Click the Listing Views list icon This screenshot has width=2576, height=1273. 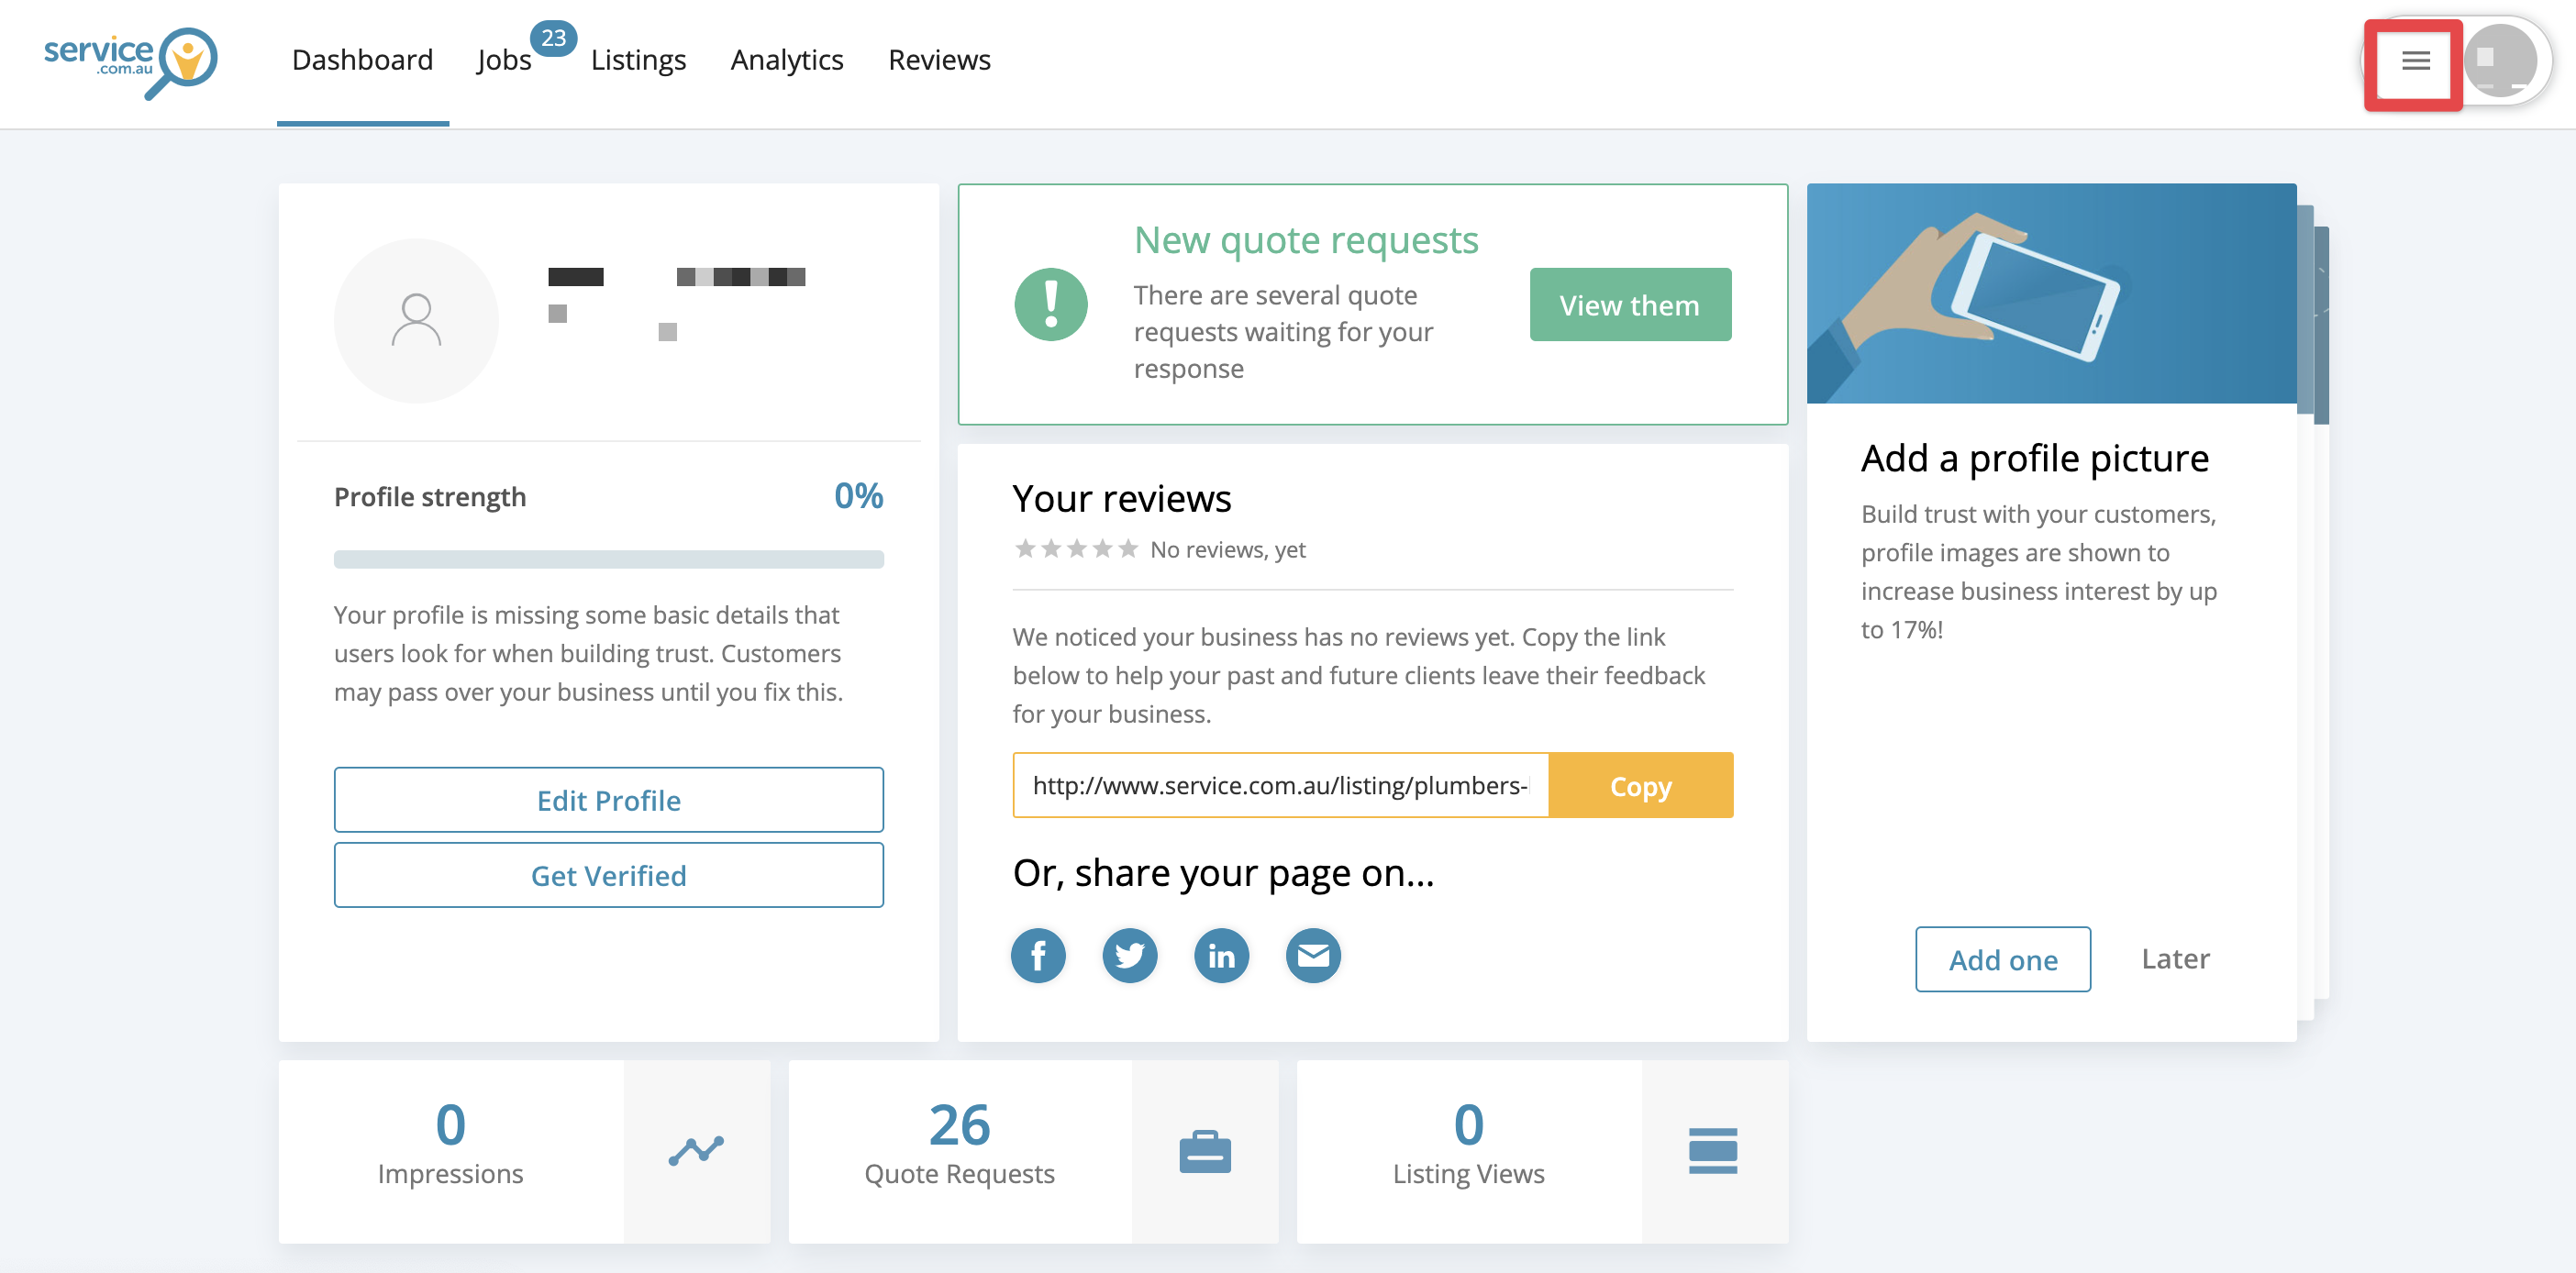tap(1712, 1151)
